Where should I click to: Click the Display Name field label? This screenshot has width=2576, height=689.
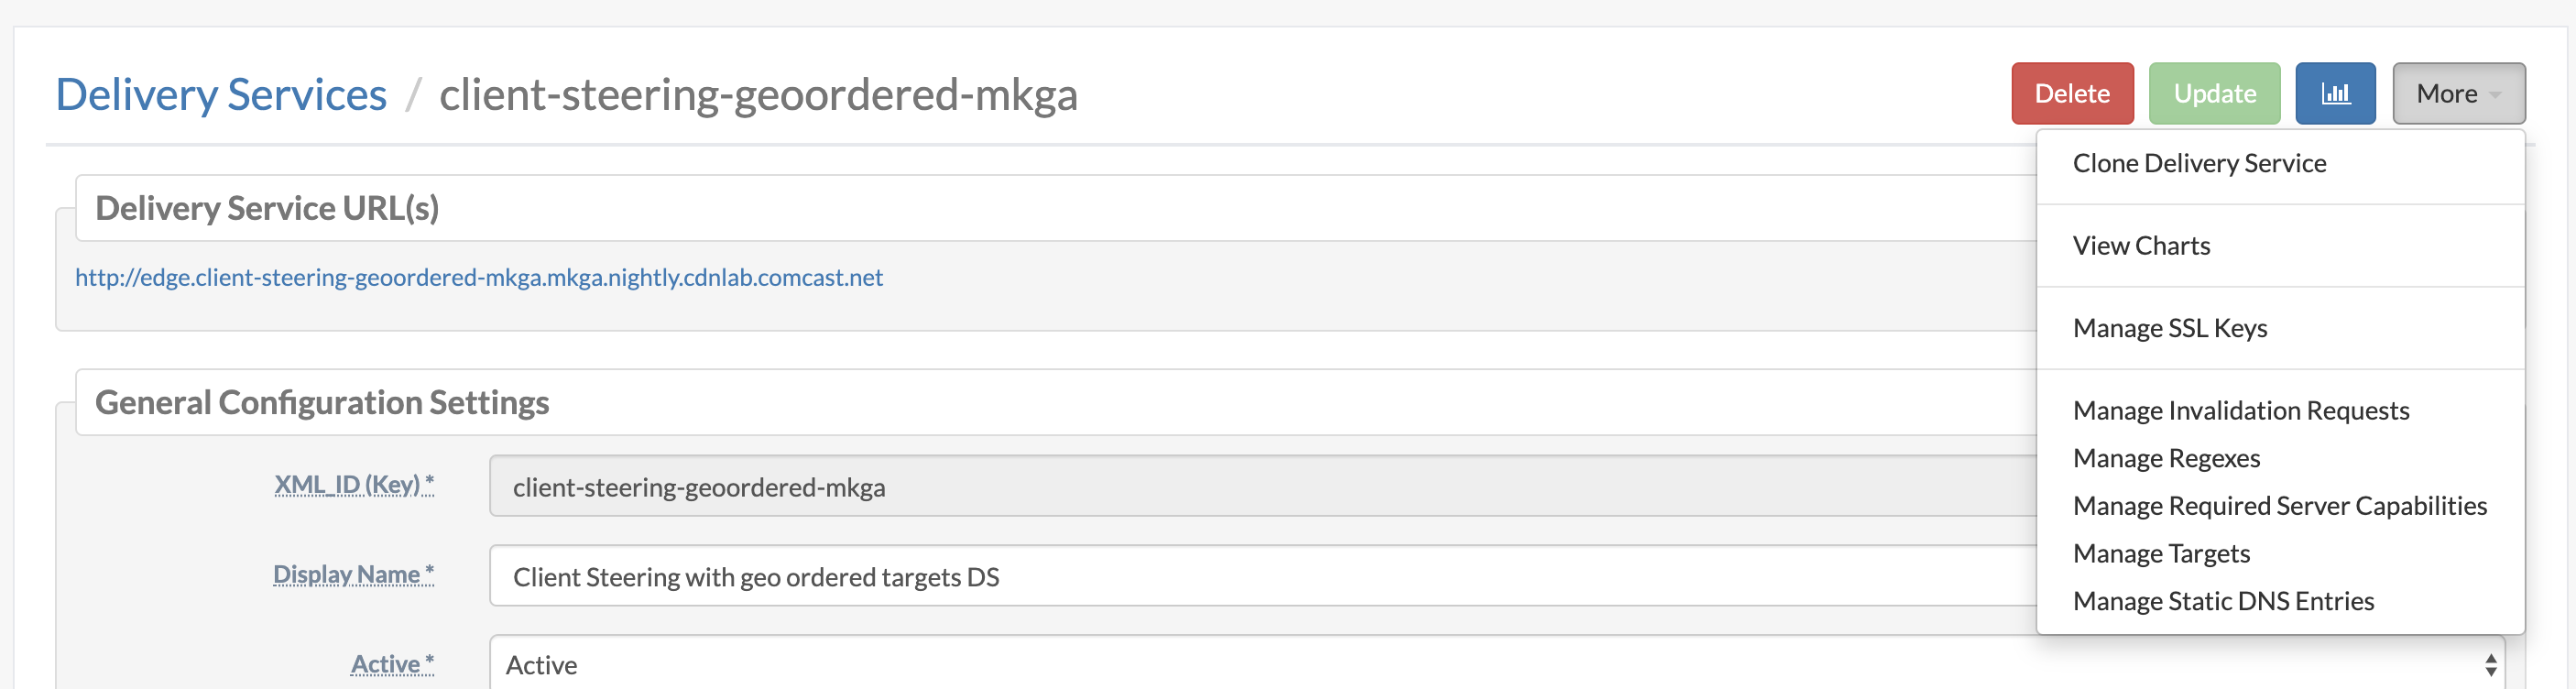pos(354,573)
